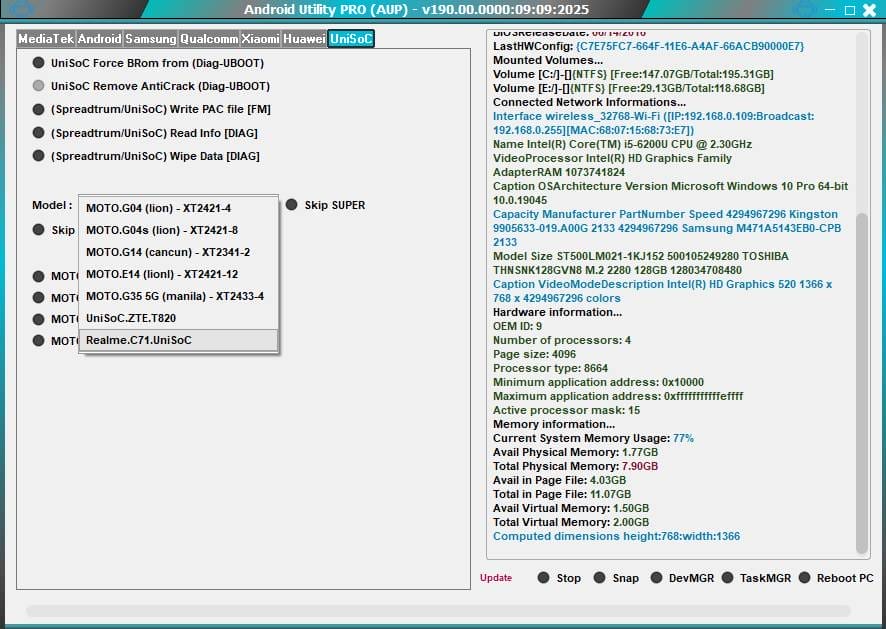Screen dimensions: 886x629
Task: Click the AUP logo in the title bar
Action: (x=19, y=9)
